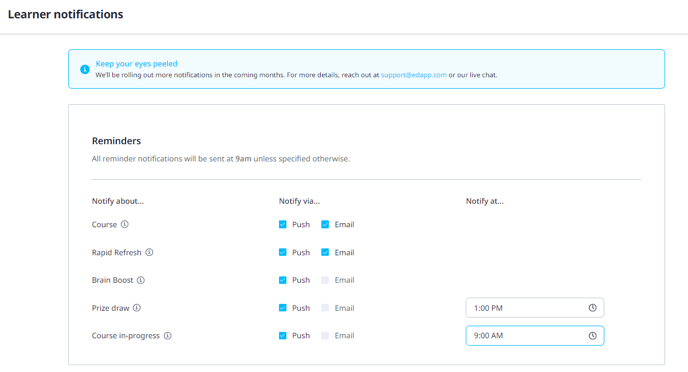Toggle Push for Brain Boost
Viewport: 688px width, 372px height.
[x=283, y=280]
